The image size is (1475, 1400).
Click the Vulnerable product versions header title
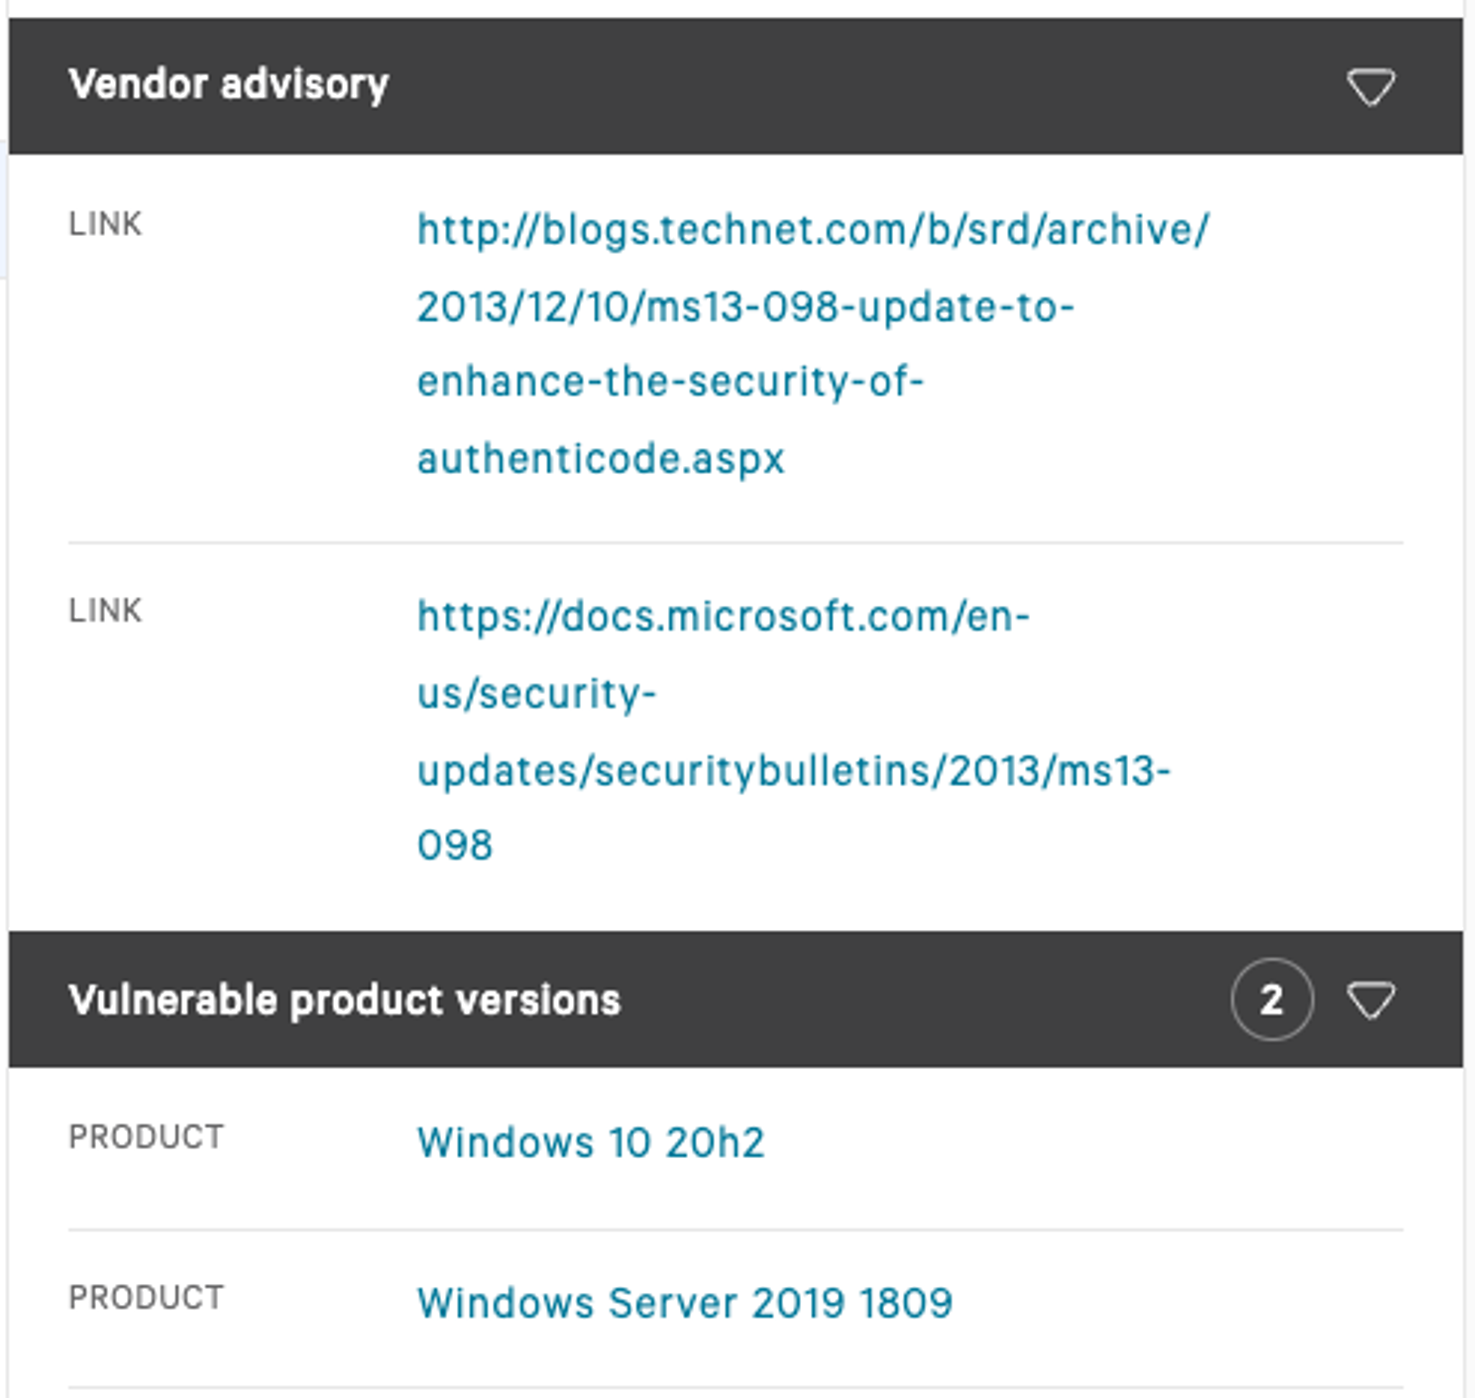(344, 1000)
